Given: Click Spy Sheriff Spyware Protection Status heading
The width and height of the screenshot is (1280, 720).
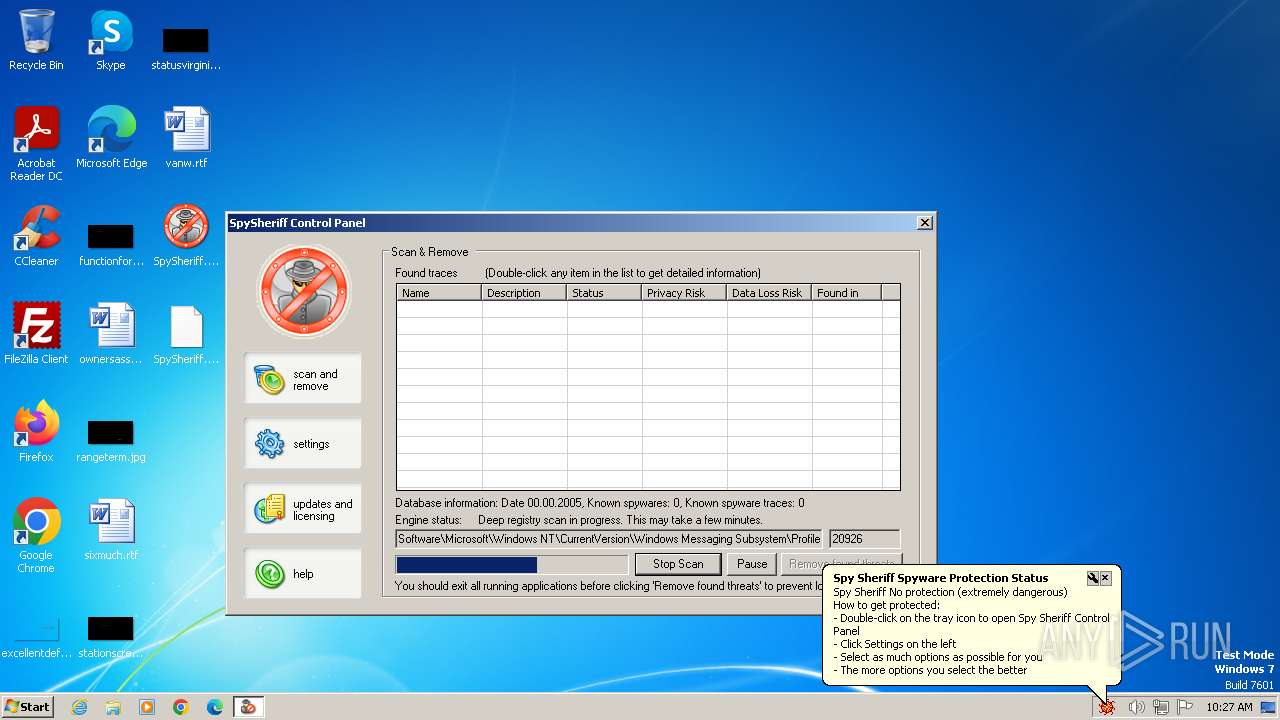Looking at the screenshot, I should click(941, 578).
